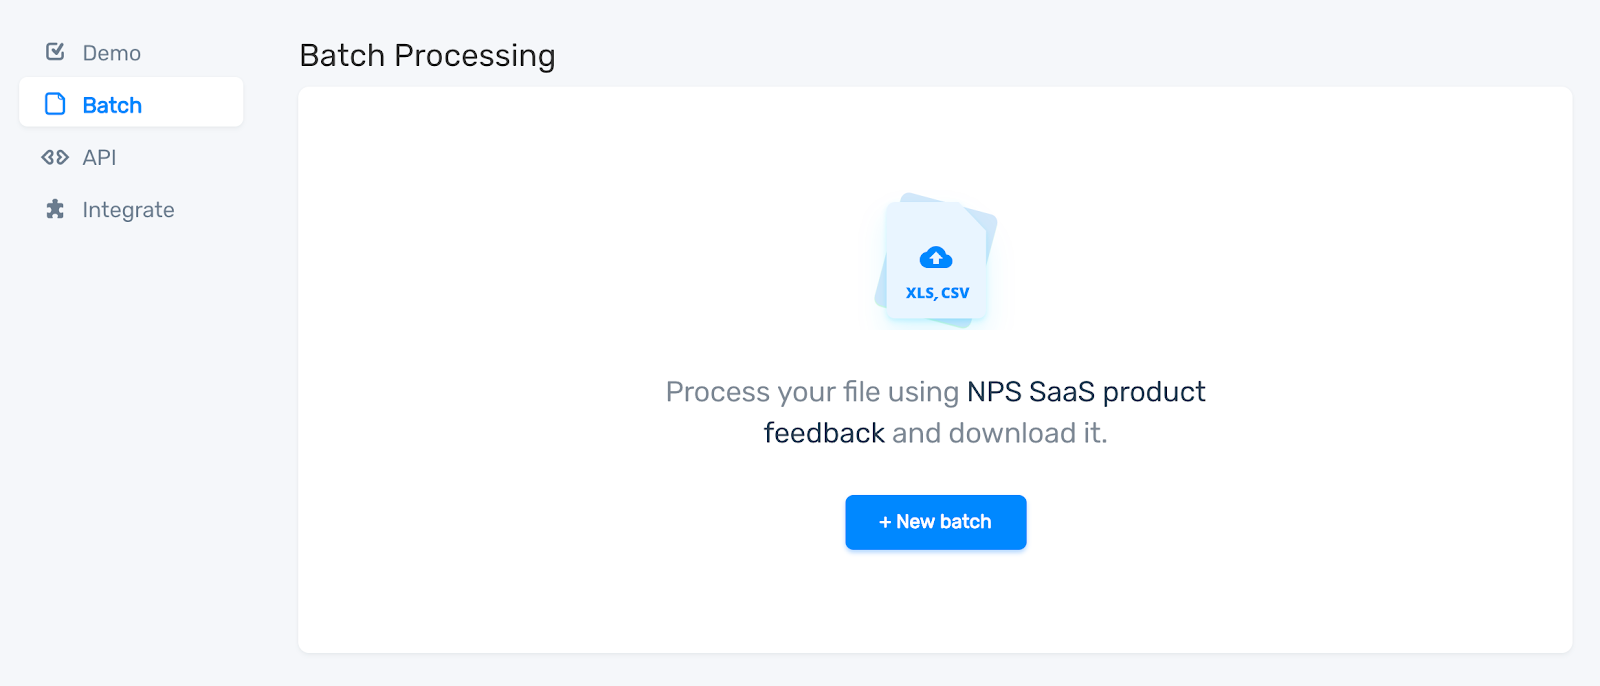The image size is (1600, 686).
Task: Click the "and download it." text
Action: coord(999,433)
